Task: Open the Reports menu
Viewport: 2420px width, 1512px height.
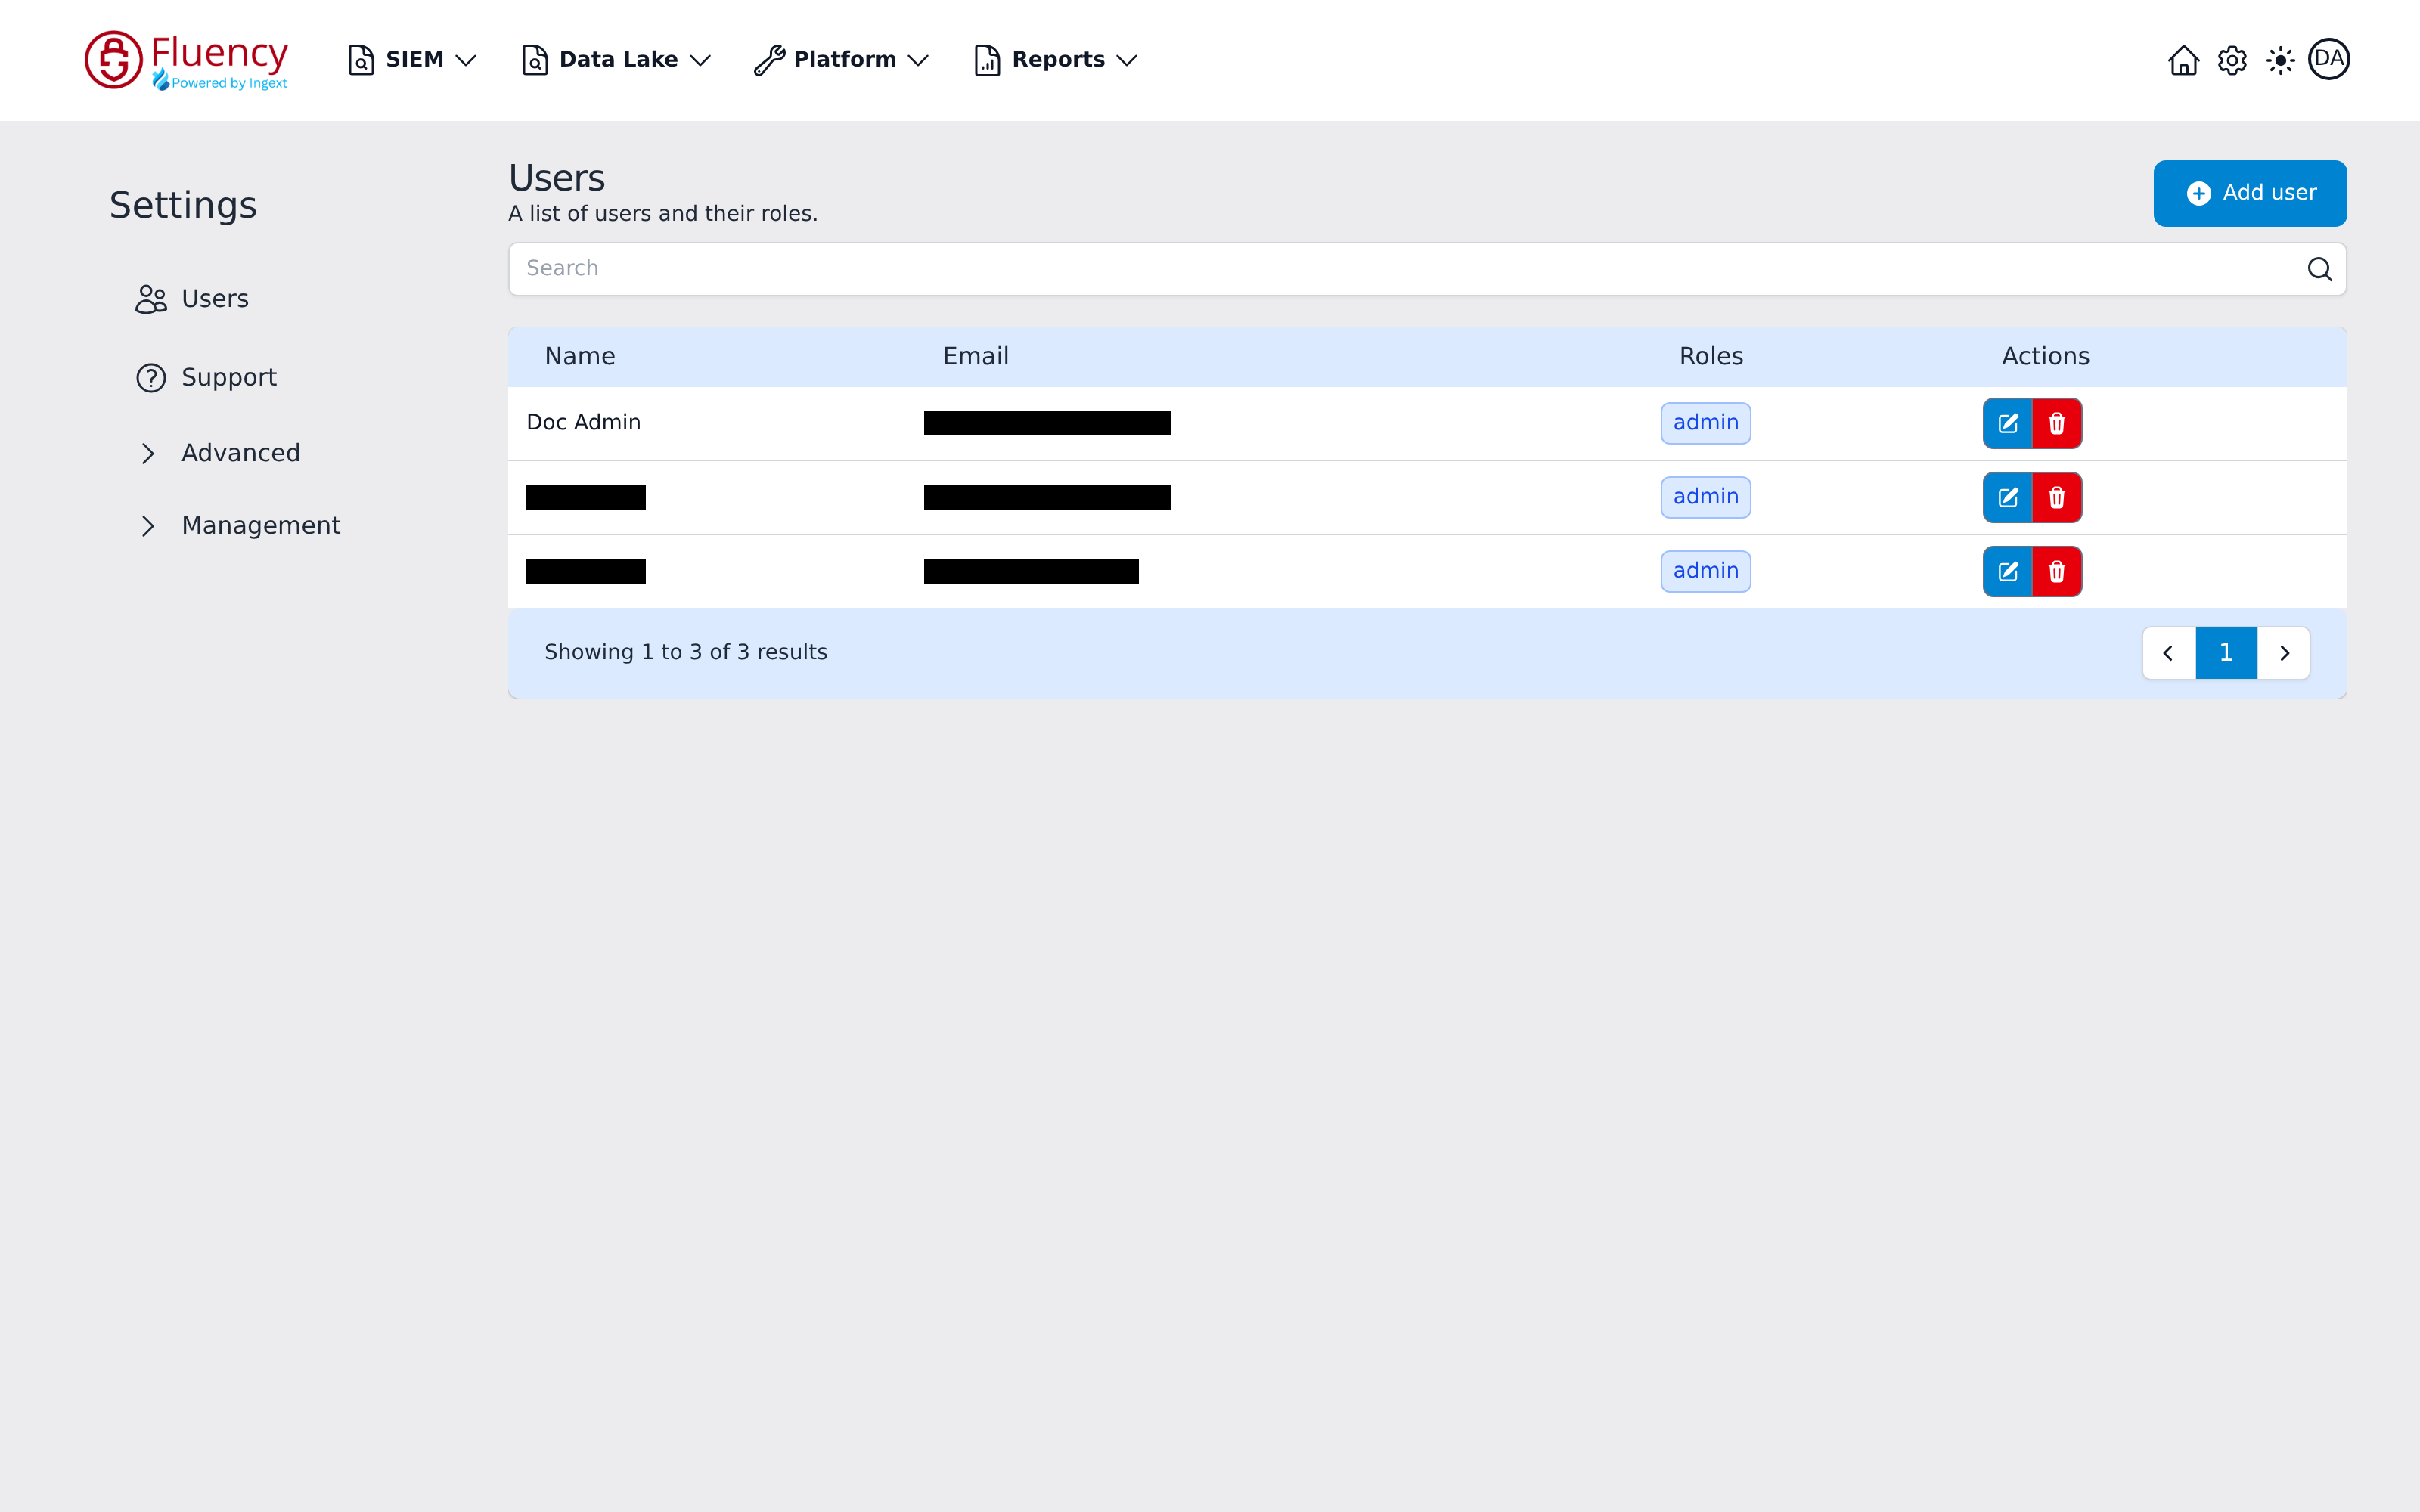Action: (1056, 60)
